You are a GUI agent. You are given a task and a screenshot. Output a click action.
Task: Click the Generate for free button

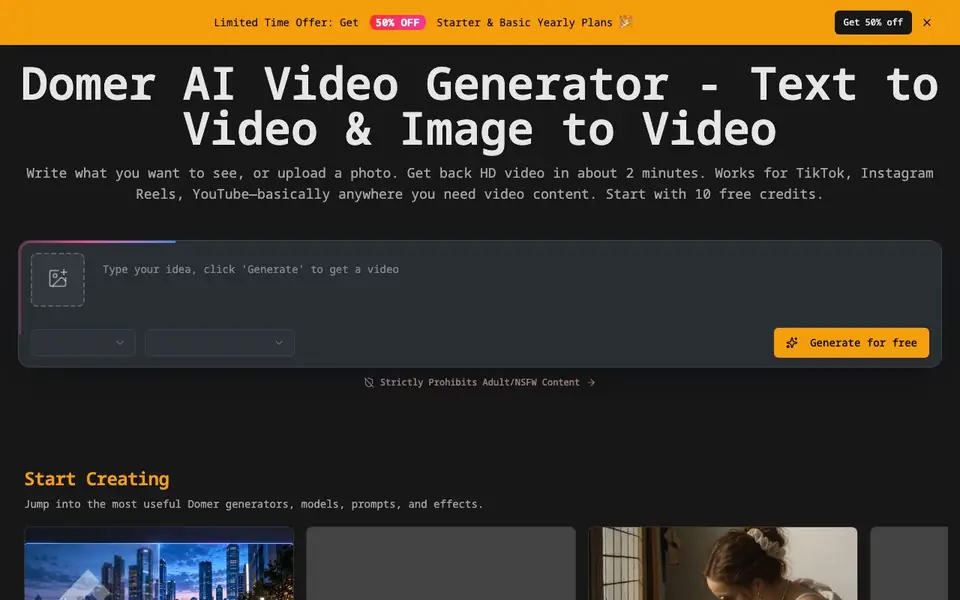tap(851, 343)
